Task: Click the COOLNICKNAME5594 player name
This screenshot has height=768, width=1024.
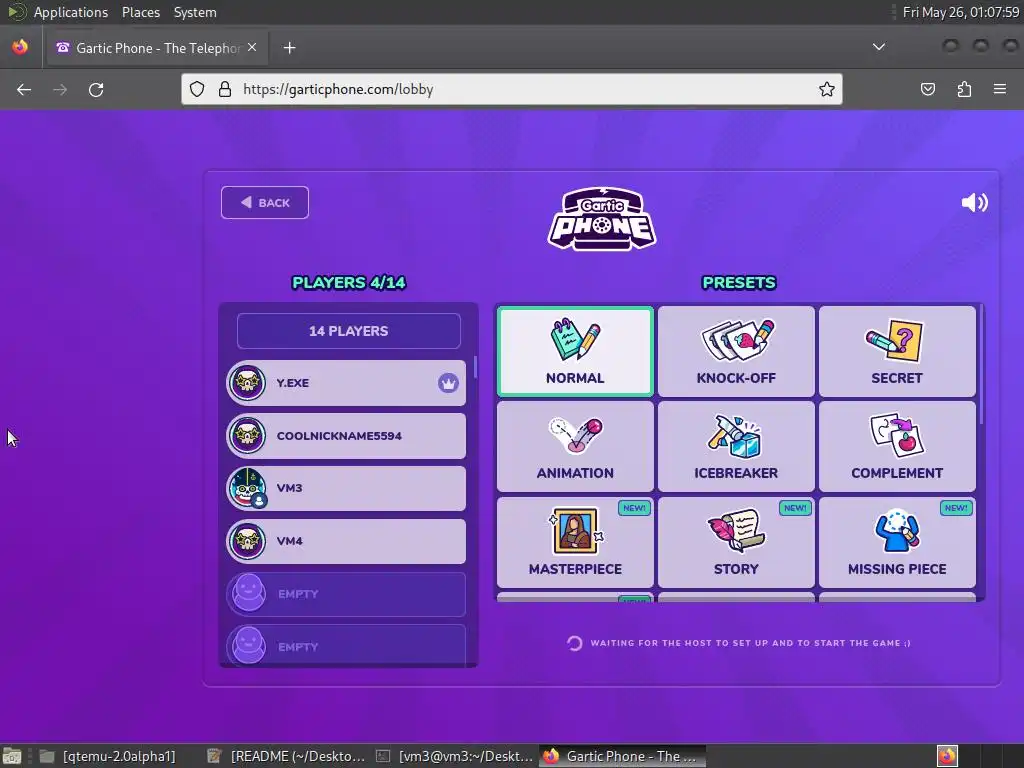Action: 339,436
